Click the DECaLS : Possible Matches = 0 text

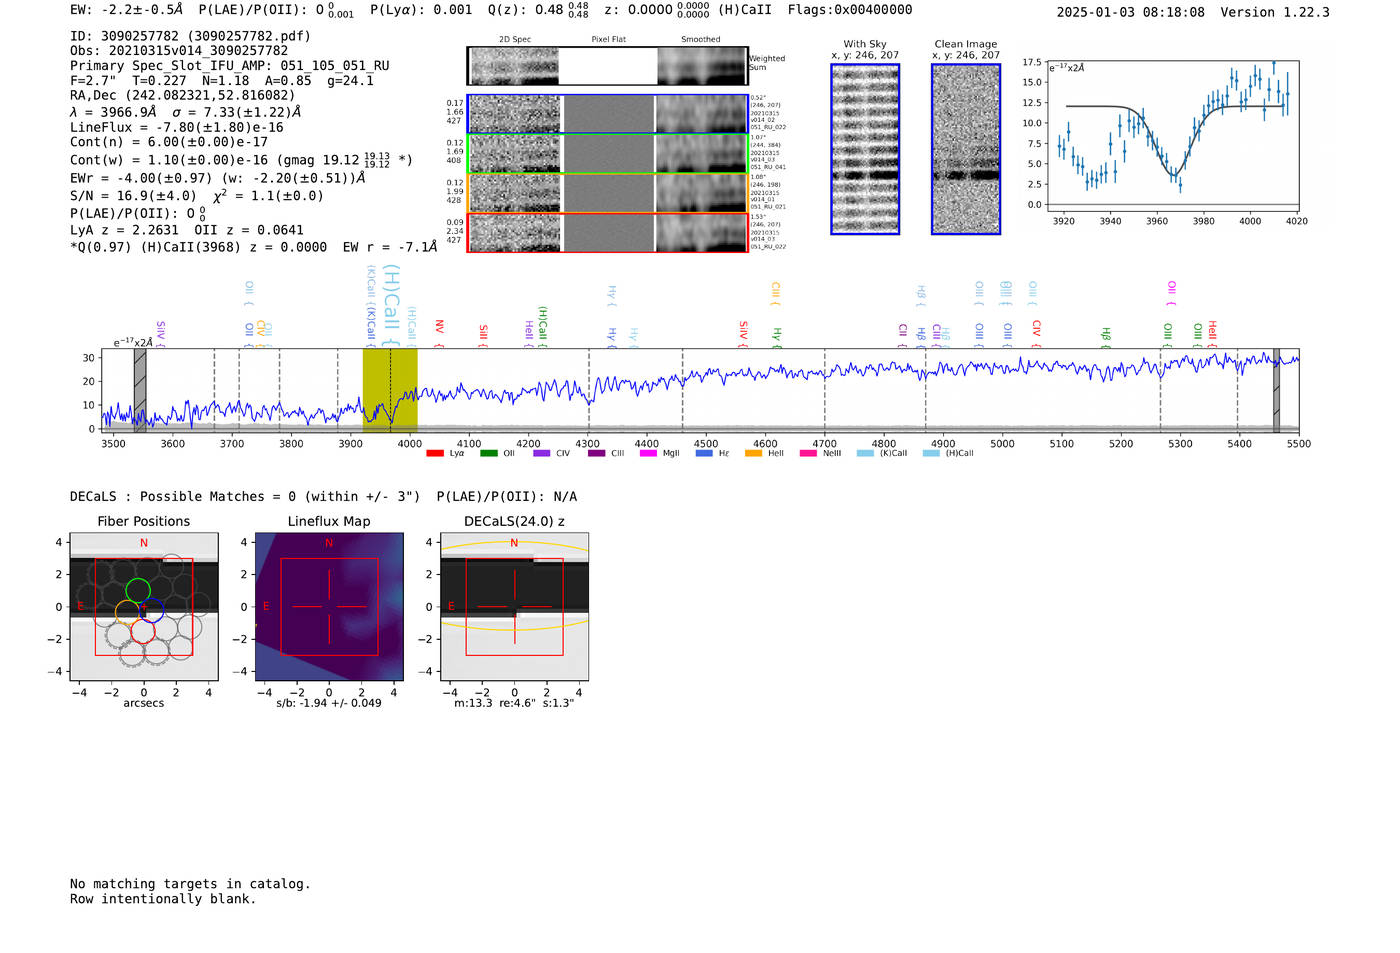245,497
